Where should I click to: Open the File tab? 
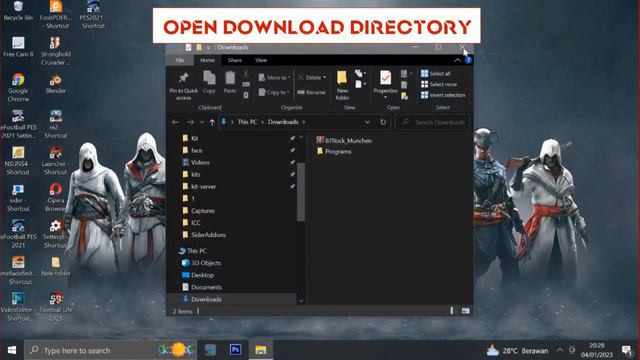click(x=180, y=60)
